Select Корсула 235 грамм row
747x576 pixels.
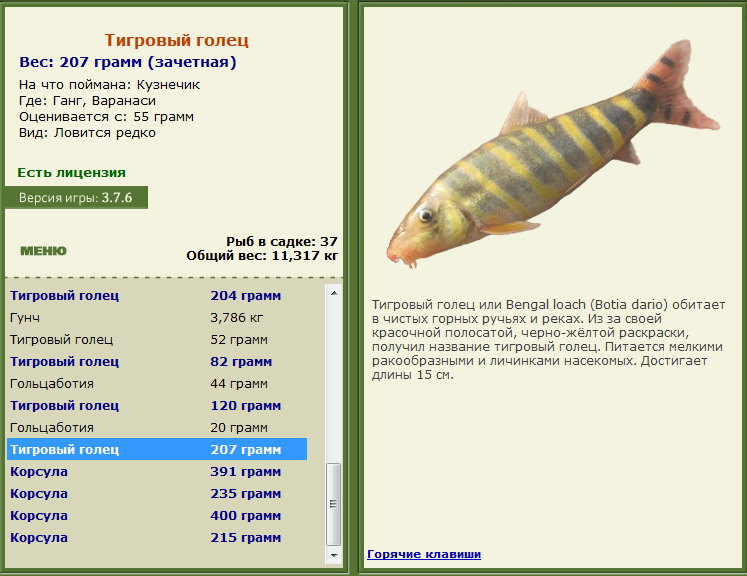pos(157,493)
